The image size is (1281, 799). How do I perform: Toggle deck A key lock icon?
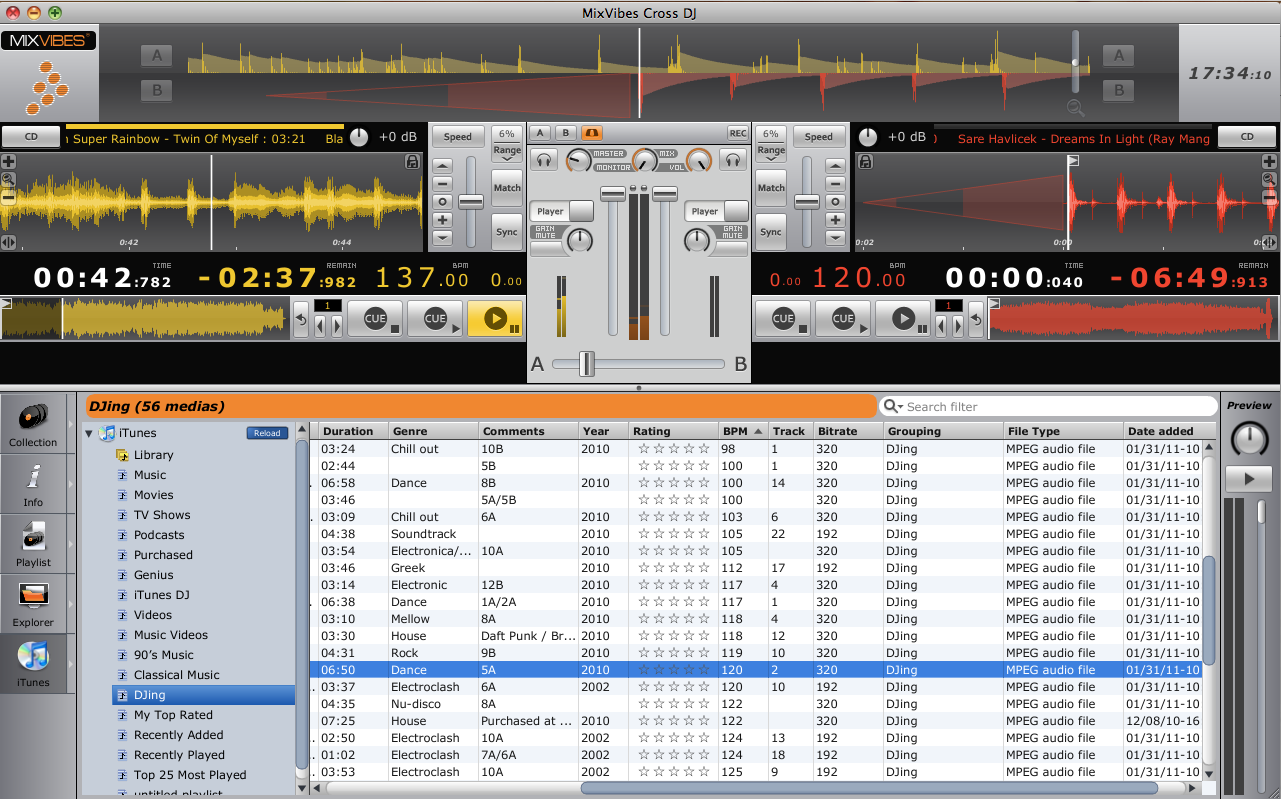tap(412, 161)
